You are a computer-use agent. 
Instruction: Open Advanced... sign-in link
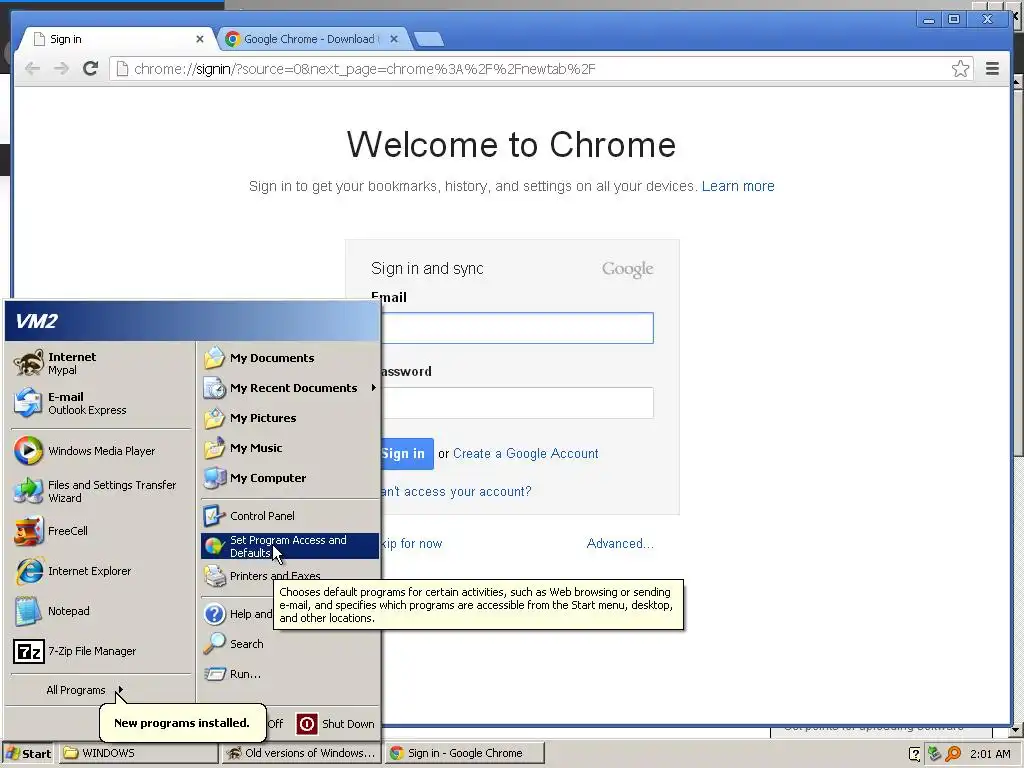click(620, 543)
